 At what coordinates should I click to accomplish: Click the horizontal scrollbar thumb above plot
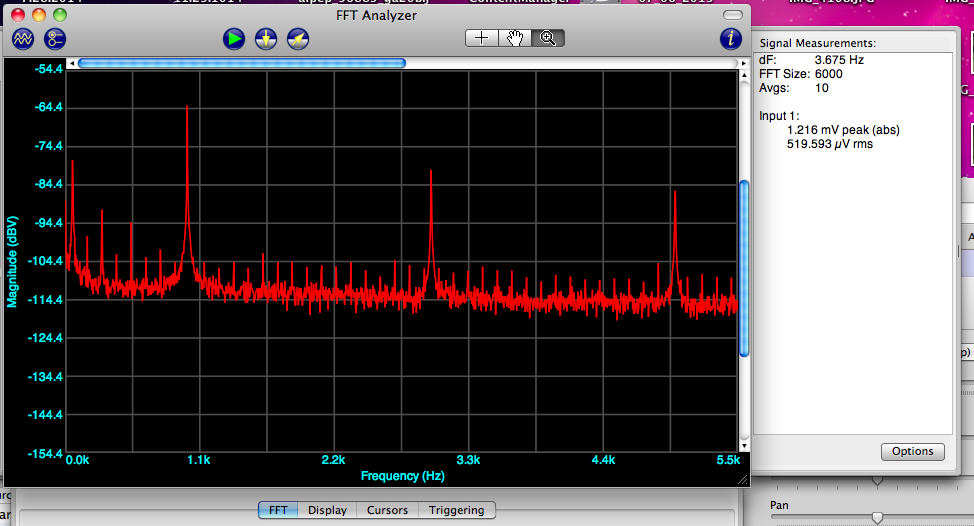point(242,63)
